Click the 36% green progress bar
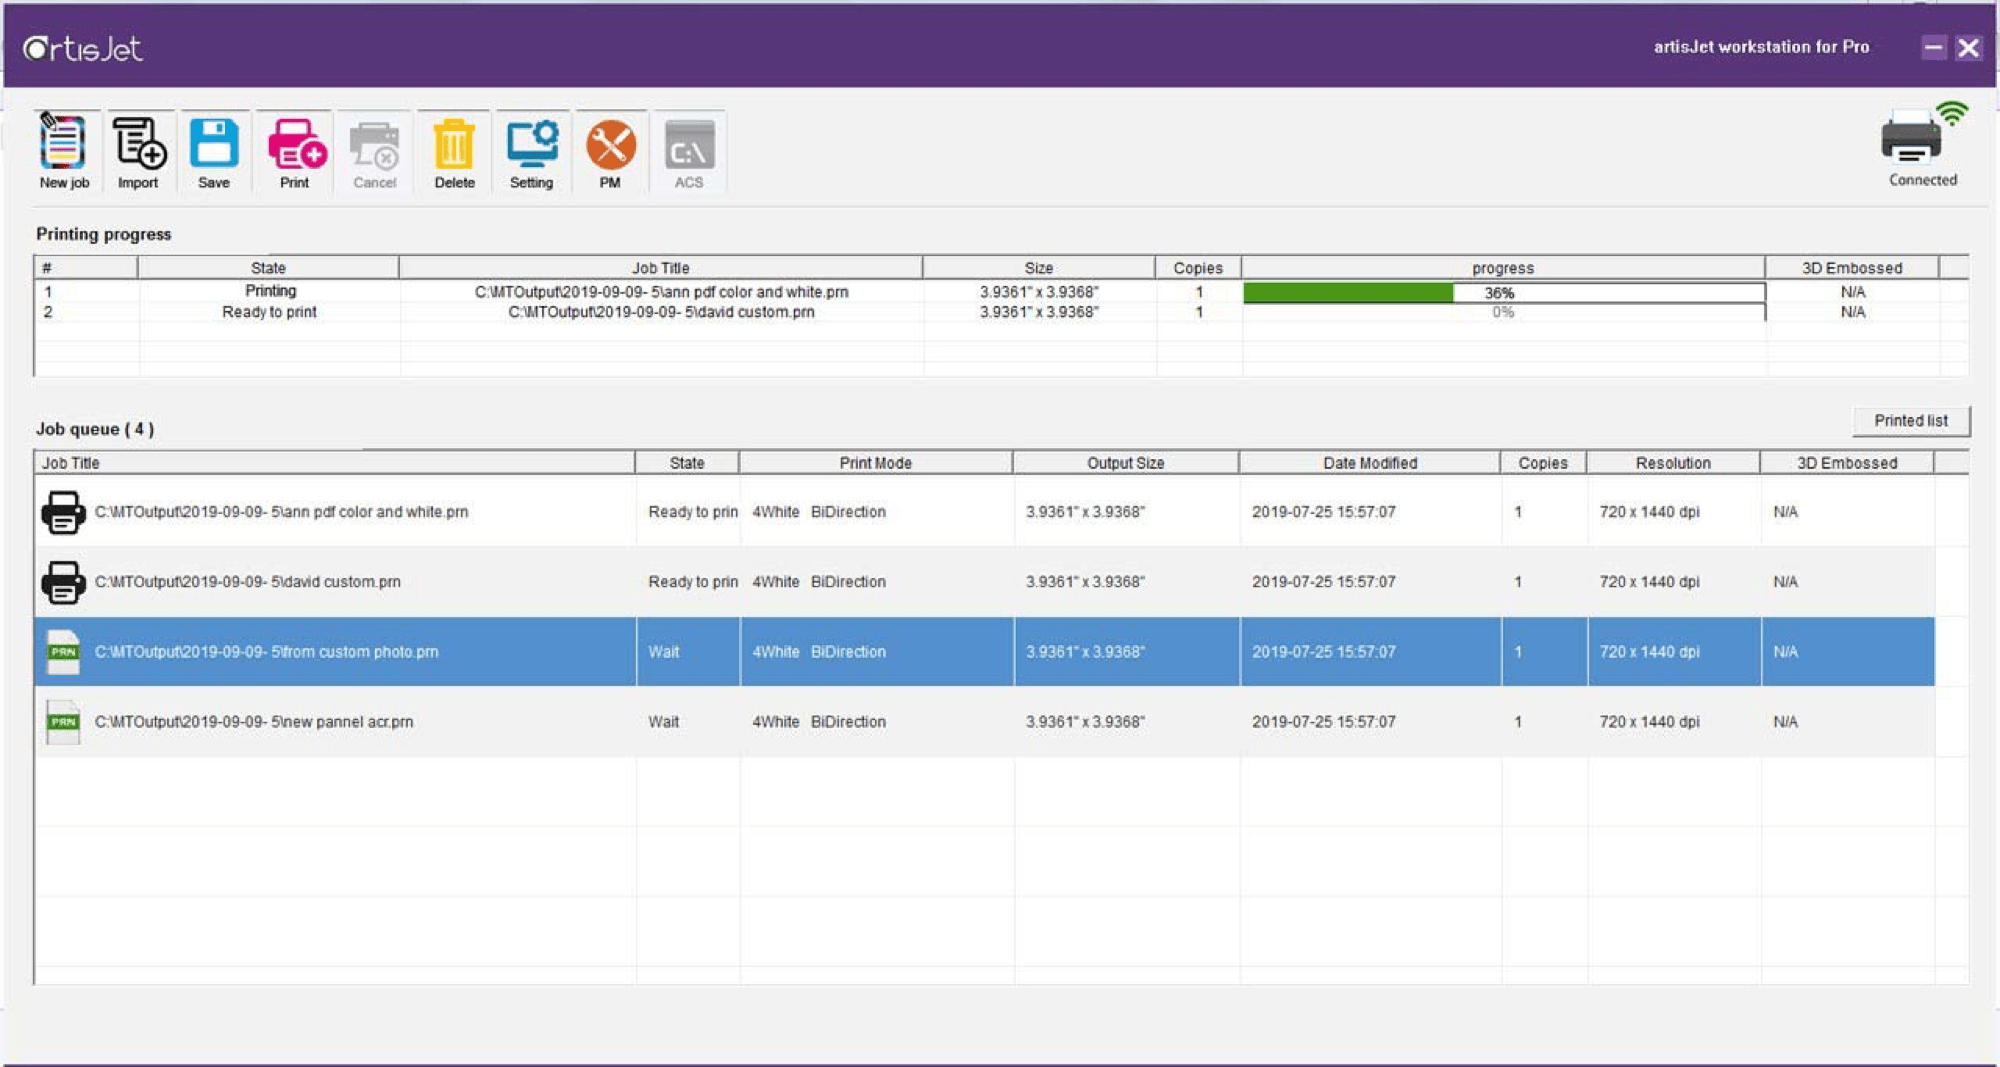Viewport: 2000px width, 1067px height. coord(1347,292)
